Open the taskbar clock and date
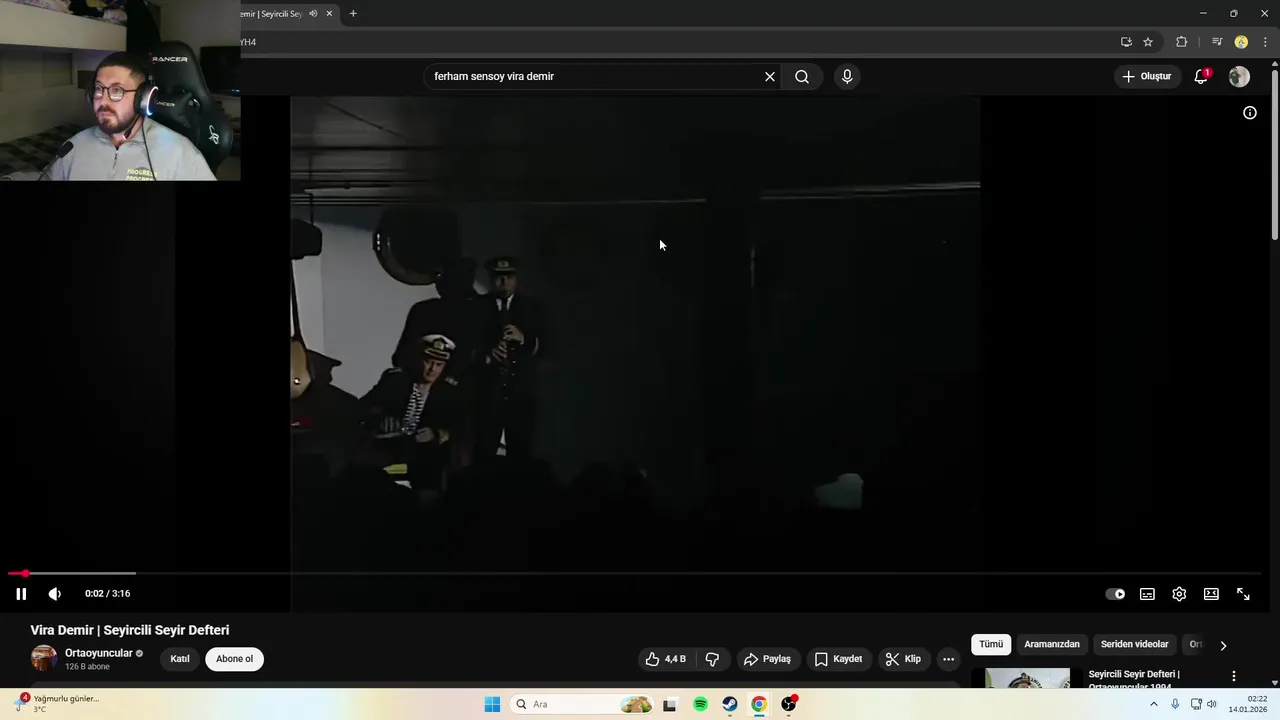The image size is (1280, 720). (1248, 704)
